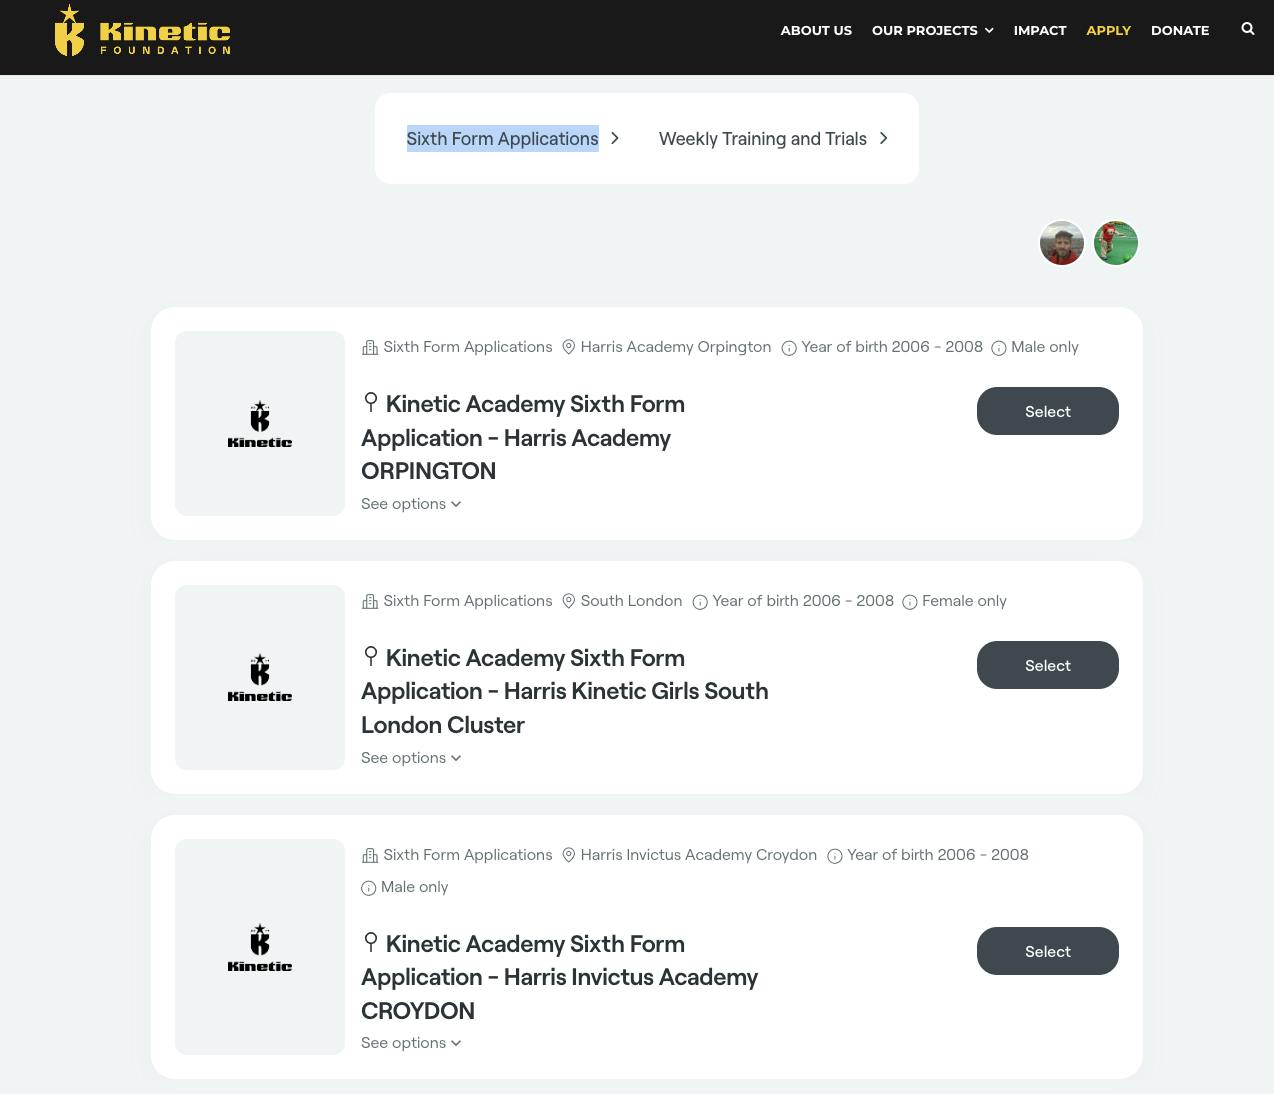Click the Kinetic logo thumbnail in Orpington card
Screen dimensions: 1274x1094
click(260, 424)
